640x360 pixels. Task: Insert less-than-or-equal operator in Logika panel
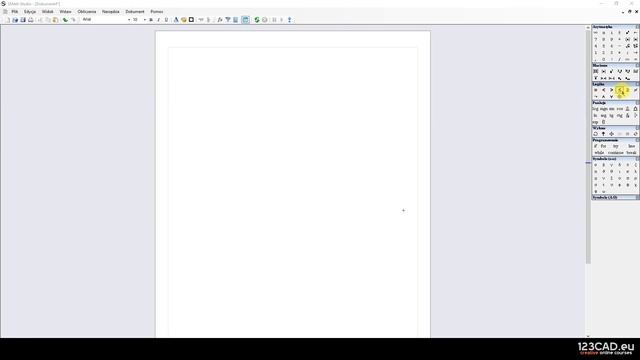(620, 90)
